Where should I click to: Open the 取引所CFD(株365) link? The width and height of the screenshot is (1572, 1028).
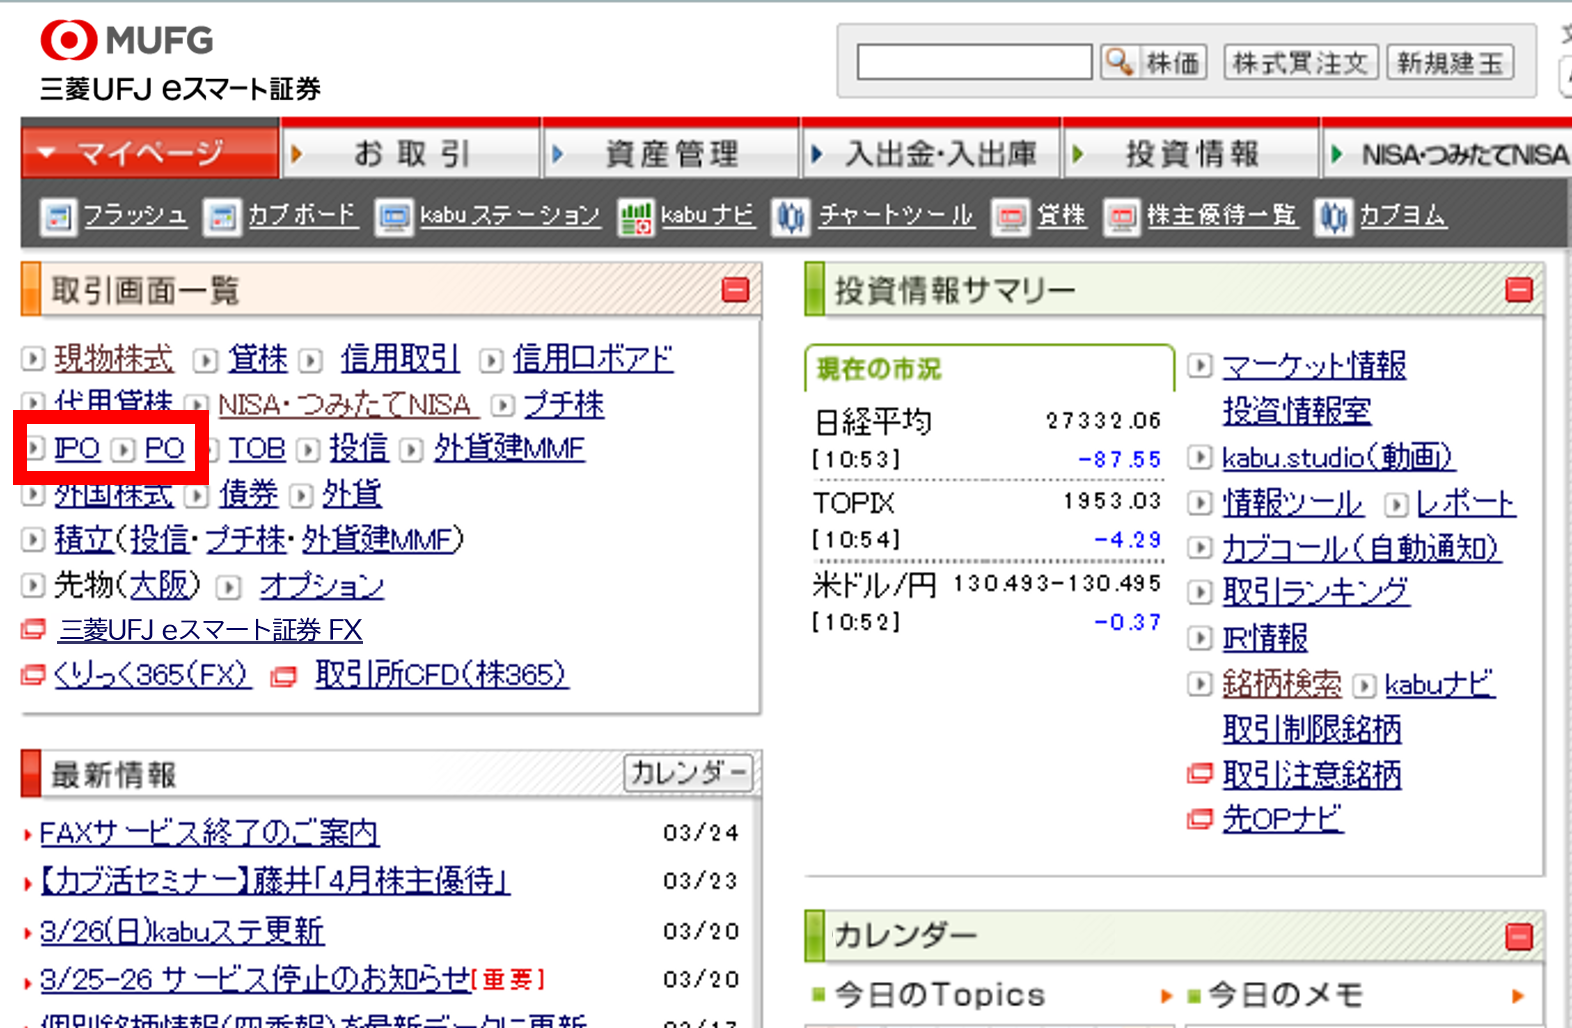441,675
